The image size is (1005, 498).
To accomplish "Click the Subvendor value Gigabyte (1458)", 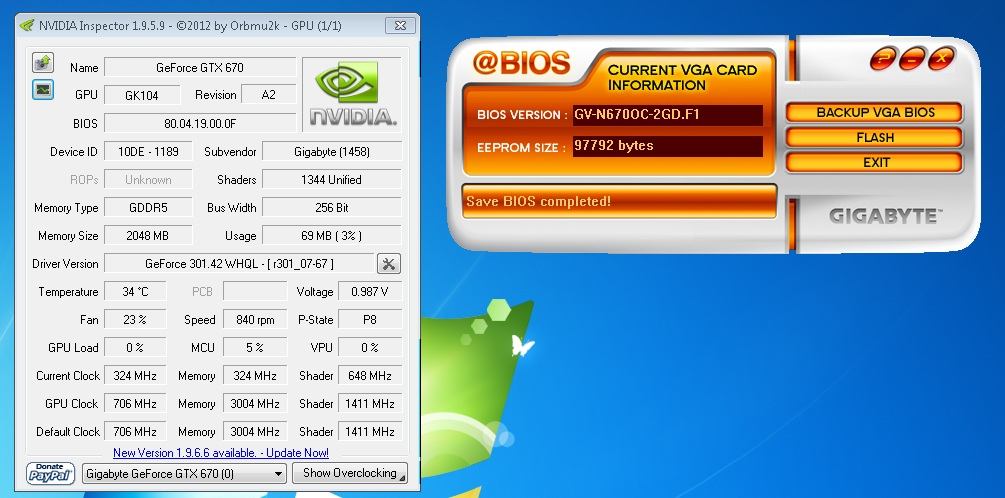I will pyautogui.click(x=332, y=151).
